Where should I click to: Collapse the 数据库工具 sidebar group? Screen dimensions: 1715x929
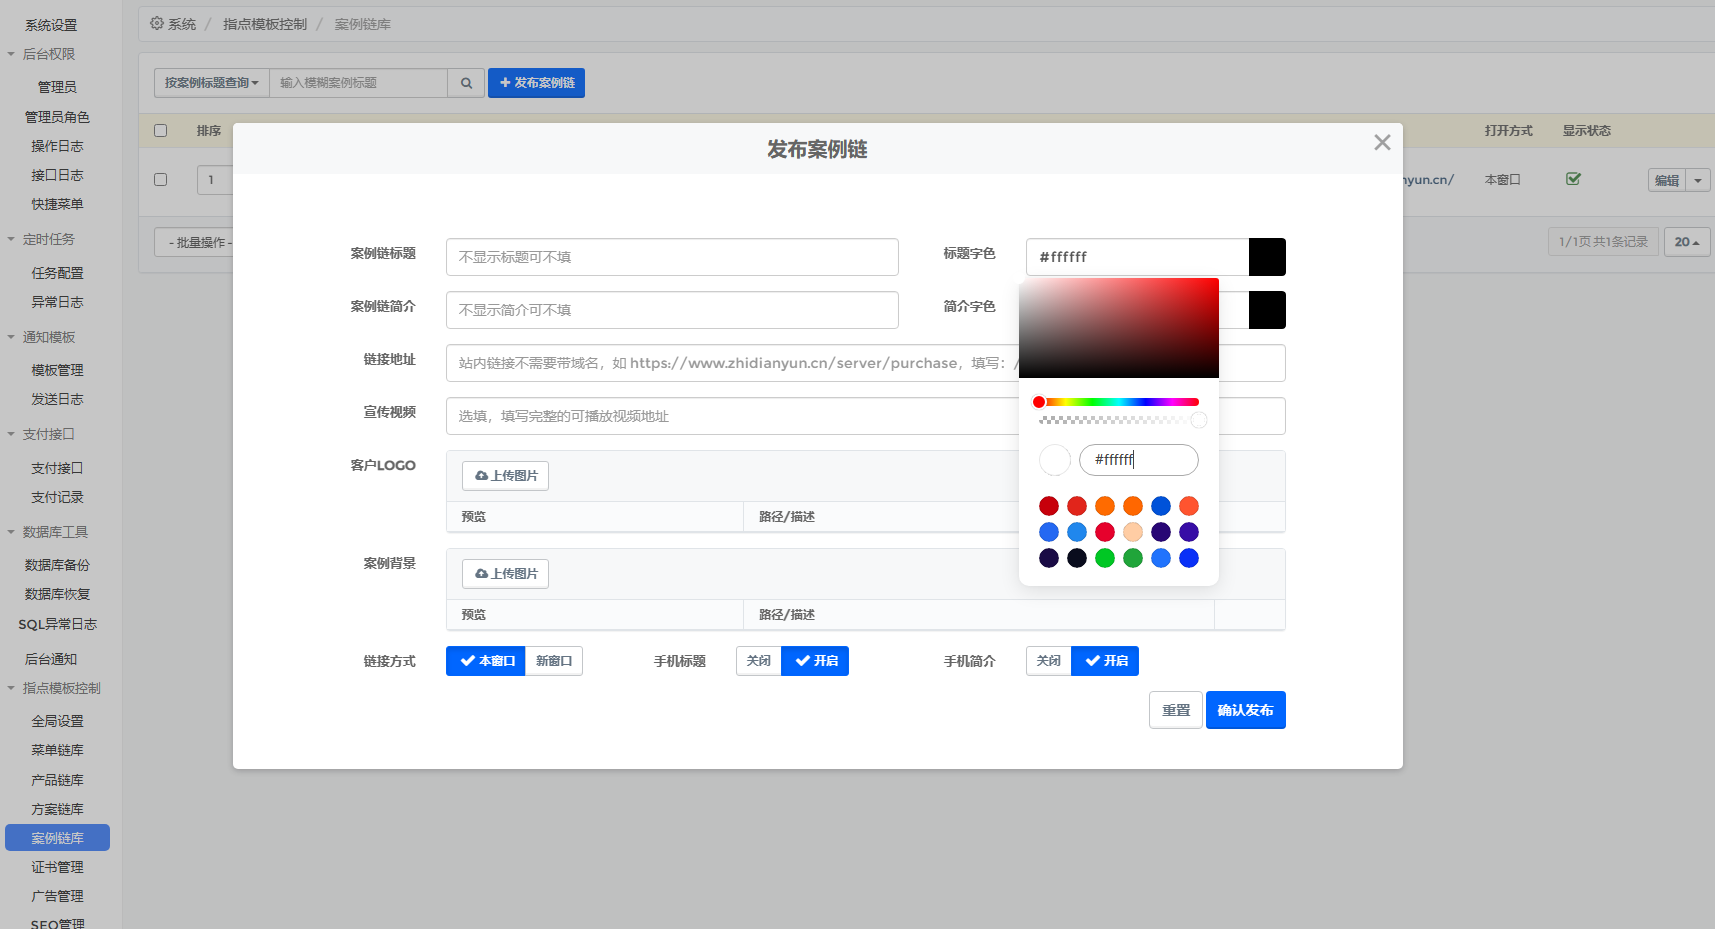tap(48, 532)
